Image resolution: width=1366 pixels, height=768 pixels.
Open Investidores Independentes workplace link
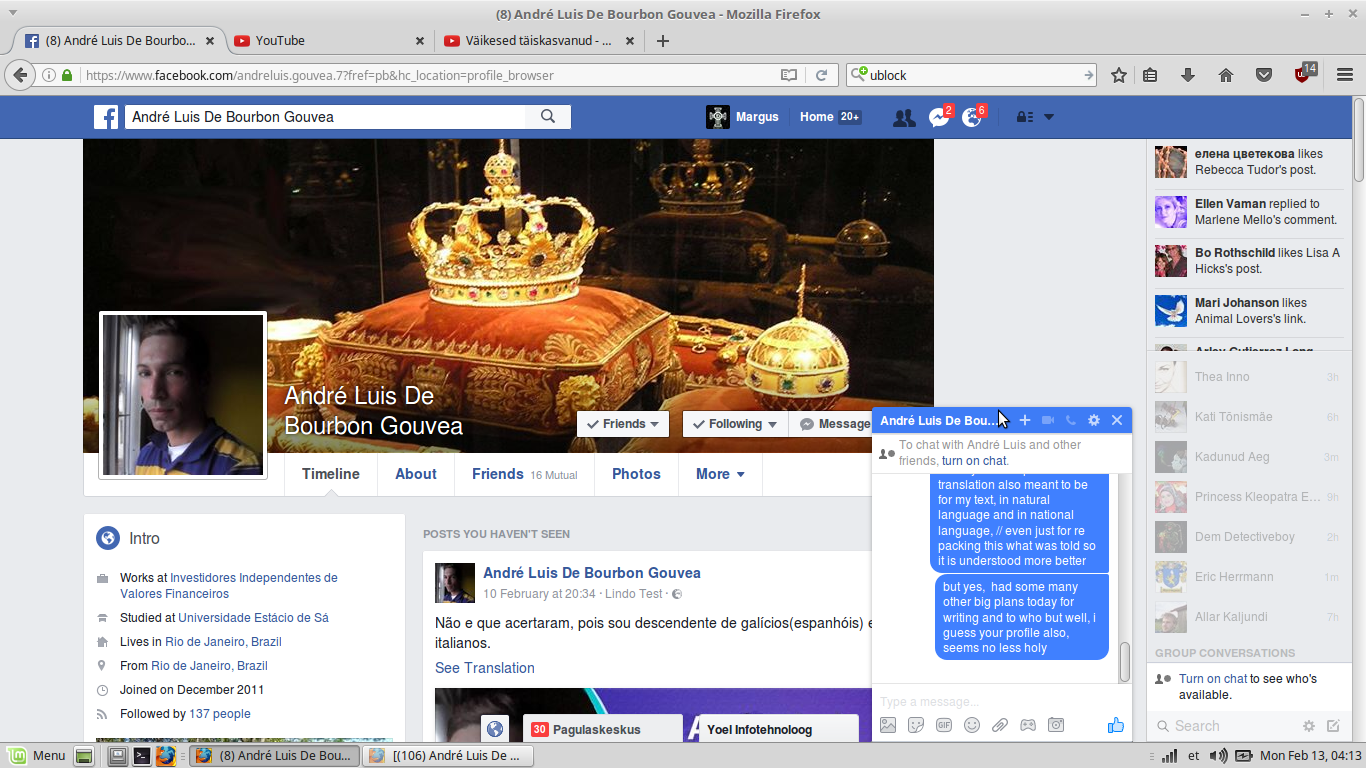[229, 586]
